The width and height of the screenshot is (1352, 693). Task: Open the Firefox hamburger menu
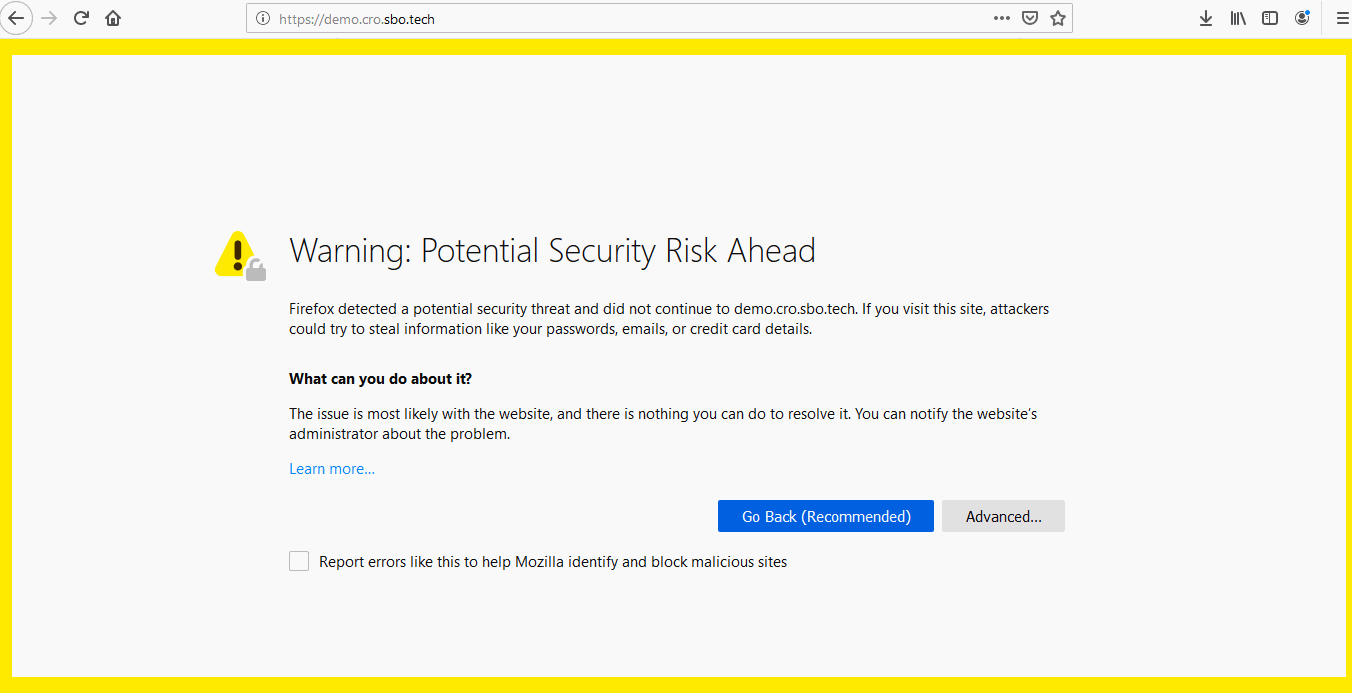1342,18
